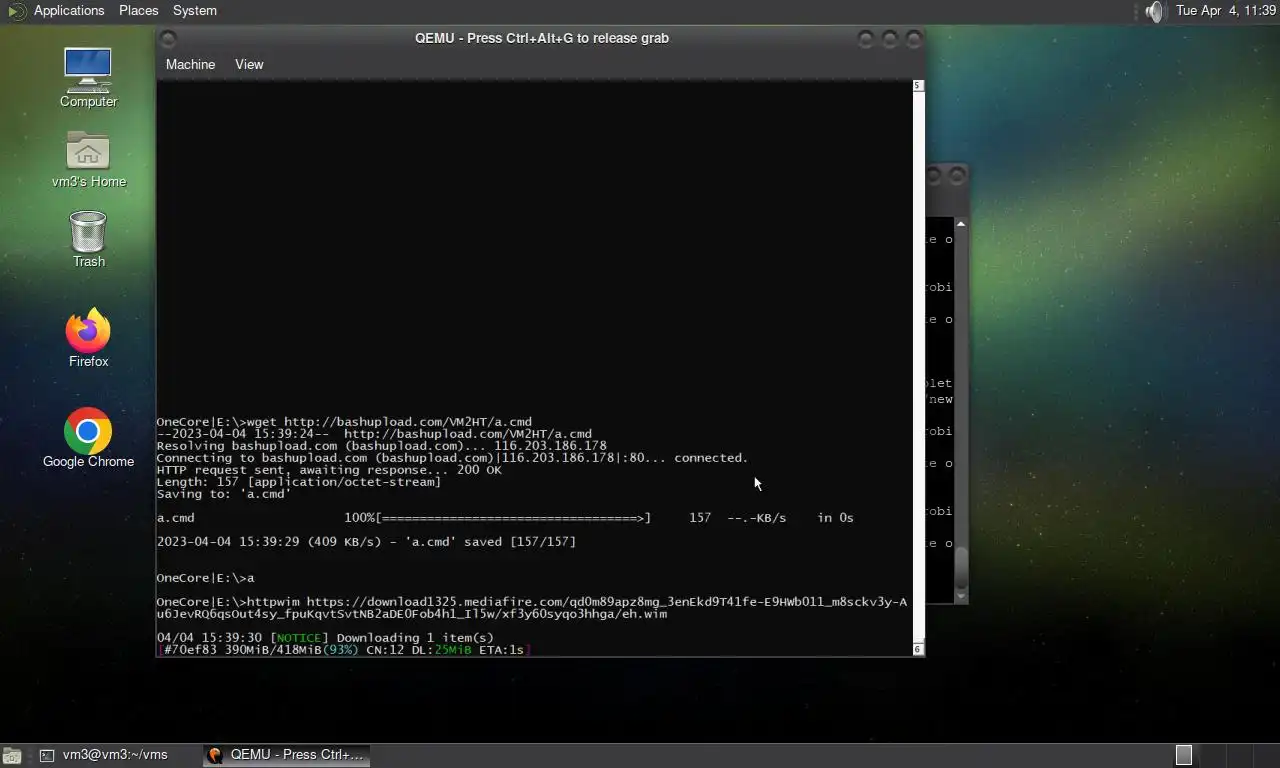
Task: Click the clock showing Tue Apr 4, 11:39
Action: pos(1226,10)
